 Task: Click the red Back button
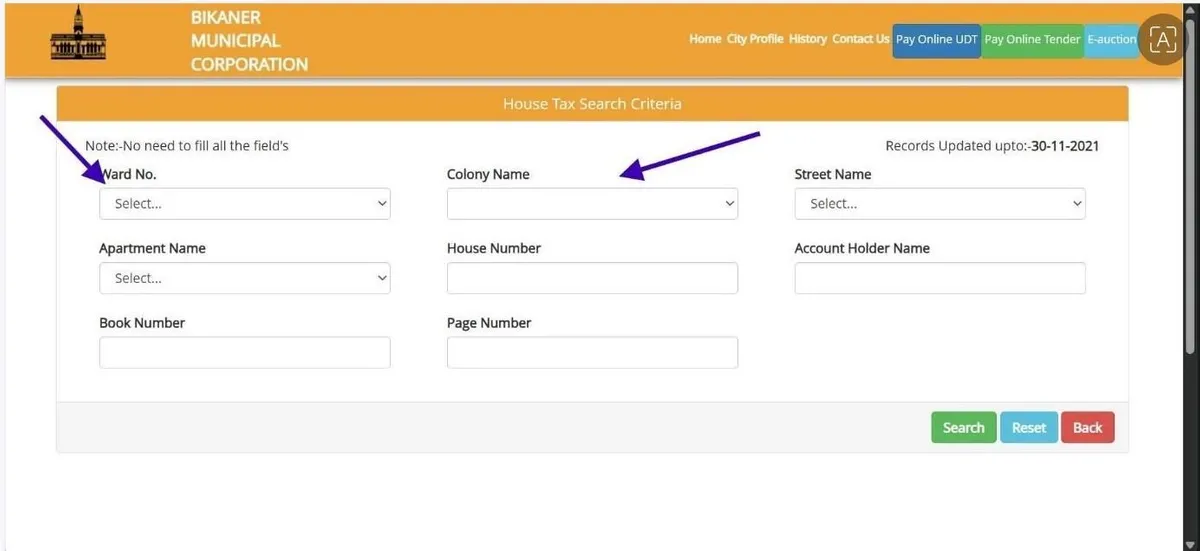[x=1087, y=428]
